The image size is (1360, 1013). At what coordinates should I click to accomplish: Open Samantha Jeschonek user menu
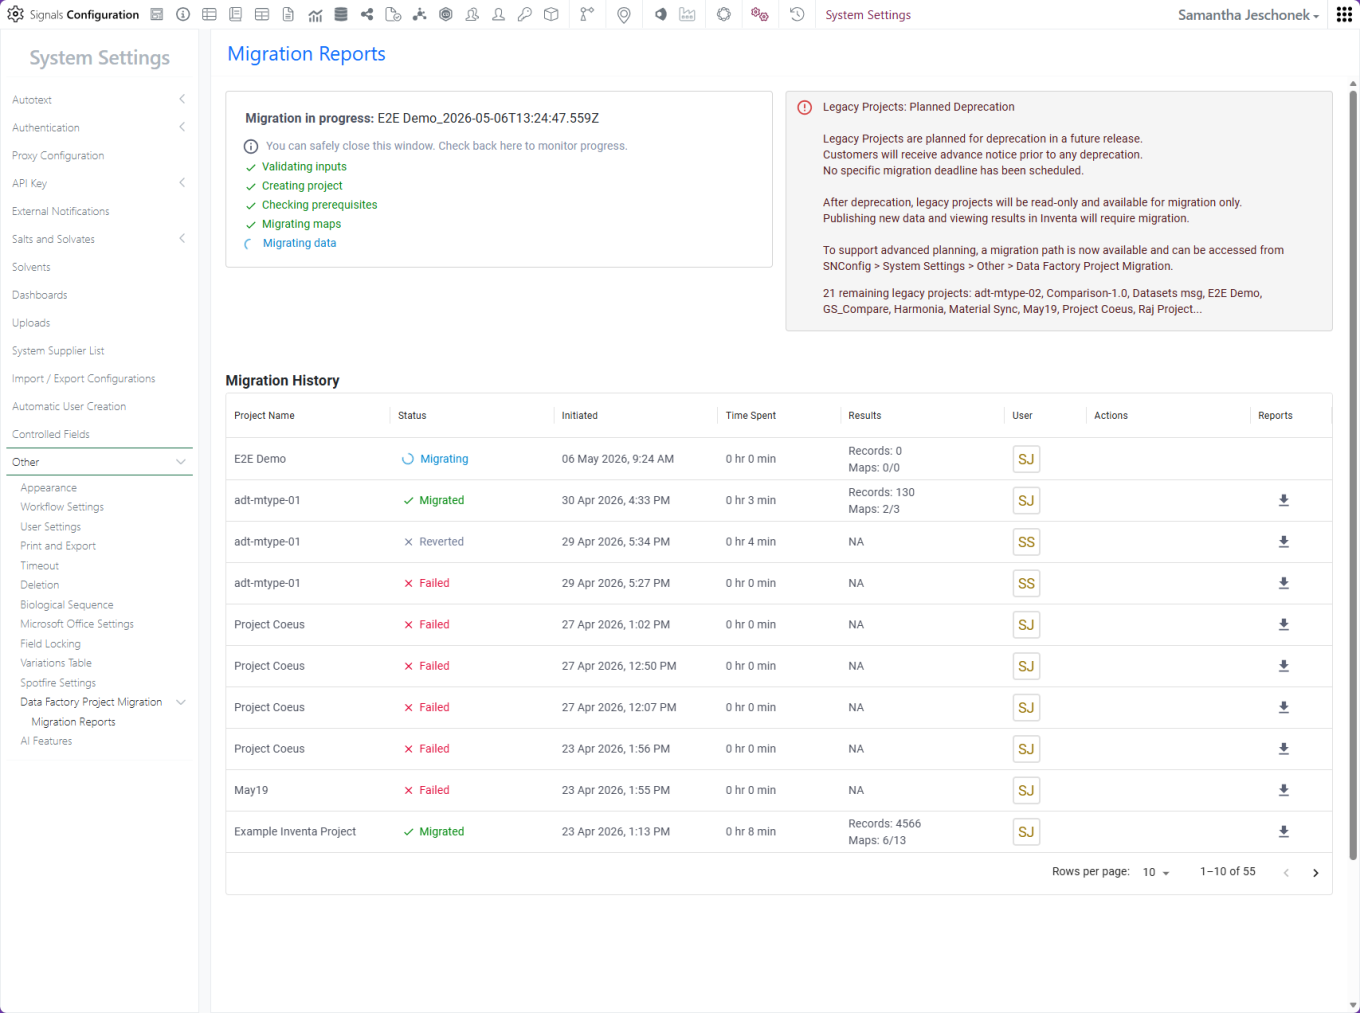click(x=1249, y=15)
